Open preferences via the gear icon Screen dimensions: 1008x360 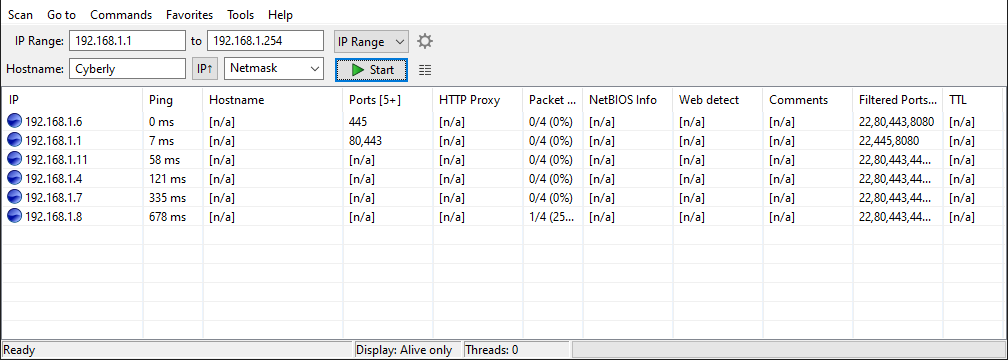pos(425,42)
